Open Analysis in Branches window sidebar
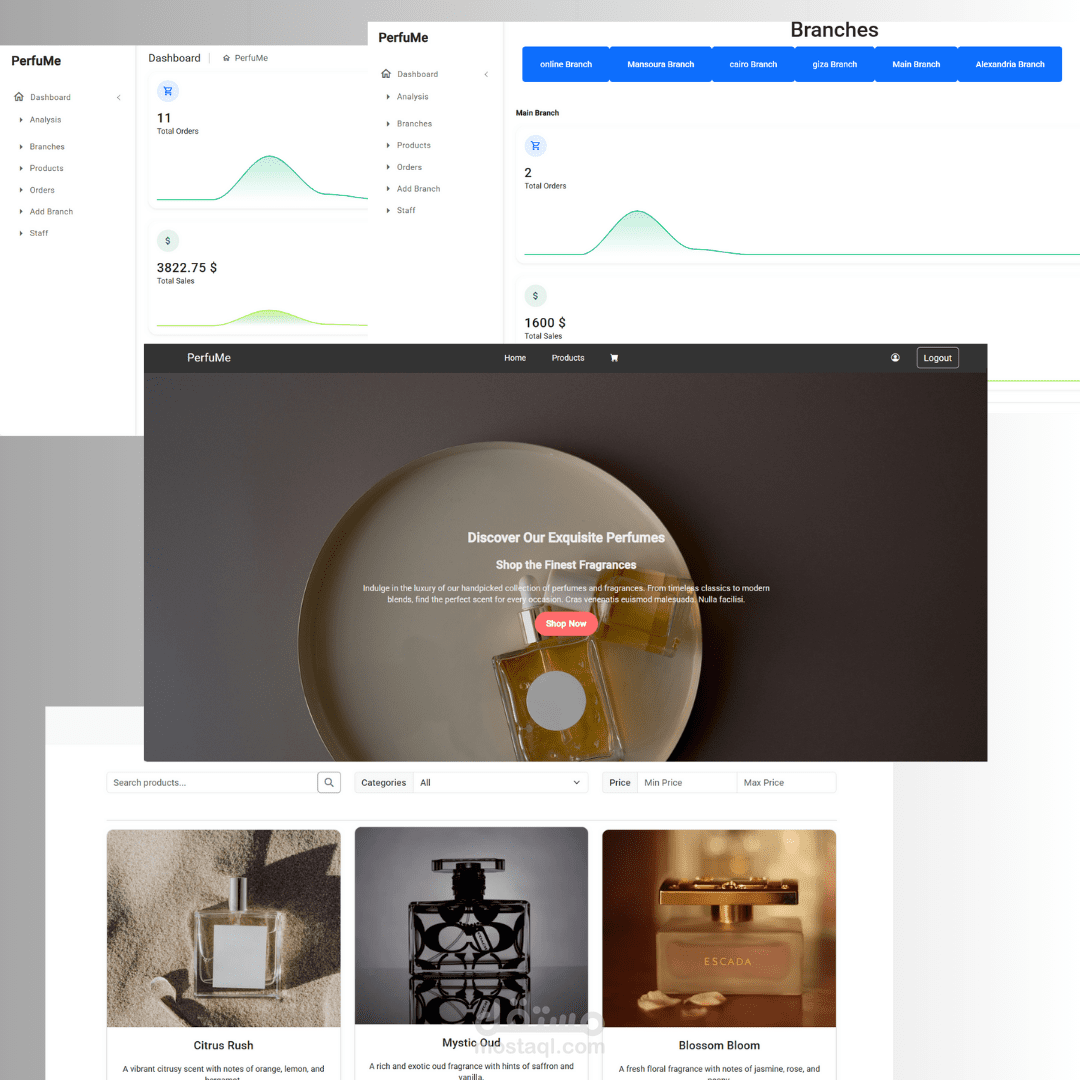This screenshot has width=1080, height=1080. pos(412,97)
